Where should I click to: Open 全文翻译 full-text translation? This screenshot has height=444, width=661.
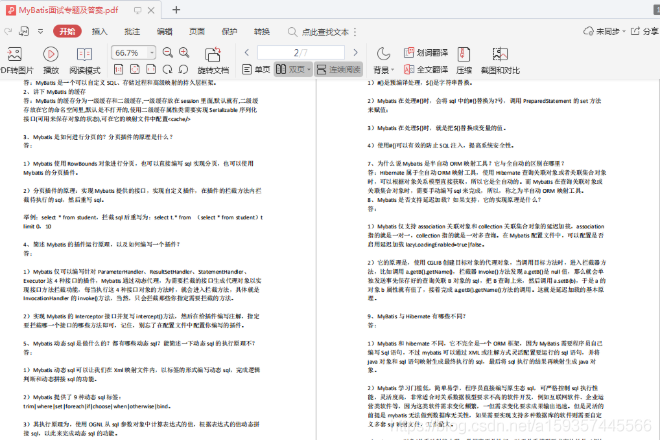[426, 69]
